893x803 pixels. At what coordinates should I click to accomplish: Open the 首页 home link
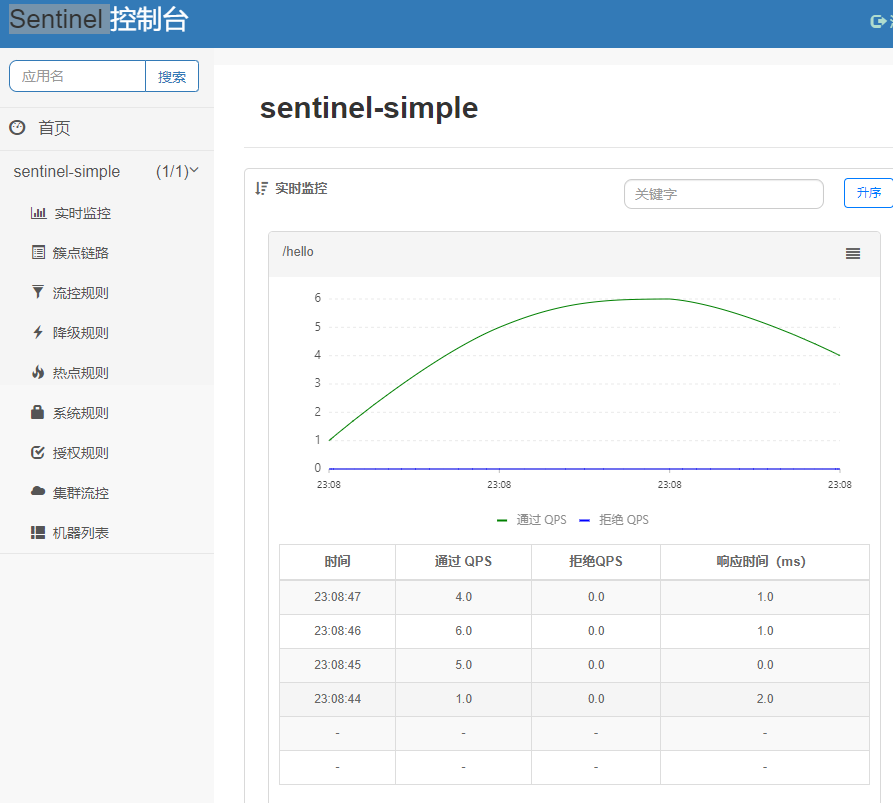(54, 128)
